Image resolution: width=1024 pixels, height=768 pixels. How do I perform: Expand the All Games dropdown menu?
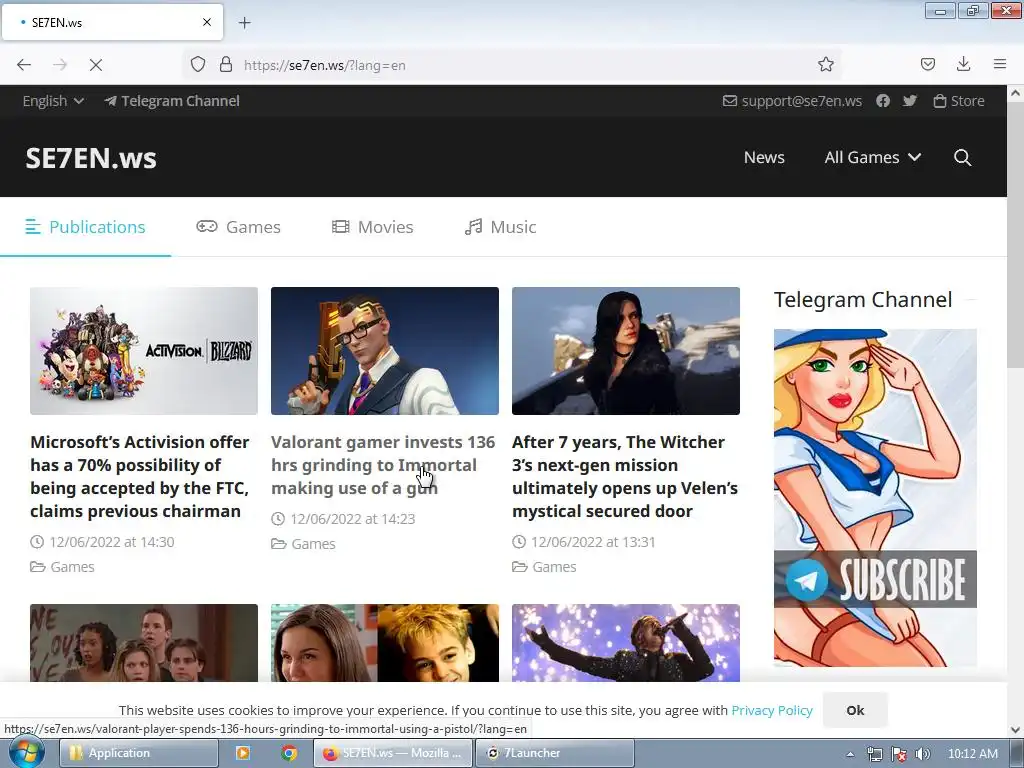(872, 157)
